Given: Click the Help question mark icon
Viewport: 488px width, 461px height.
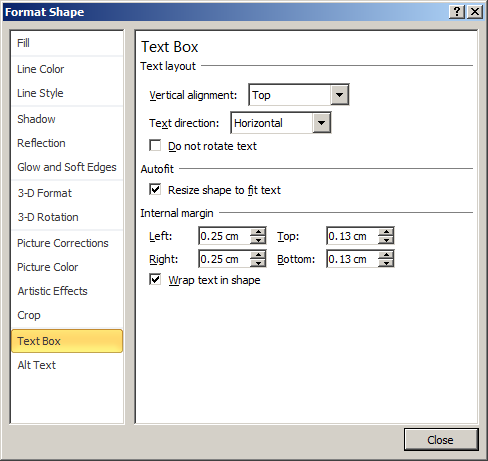Looking at the screenshot, I should coord(457,12).
